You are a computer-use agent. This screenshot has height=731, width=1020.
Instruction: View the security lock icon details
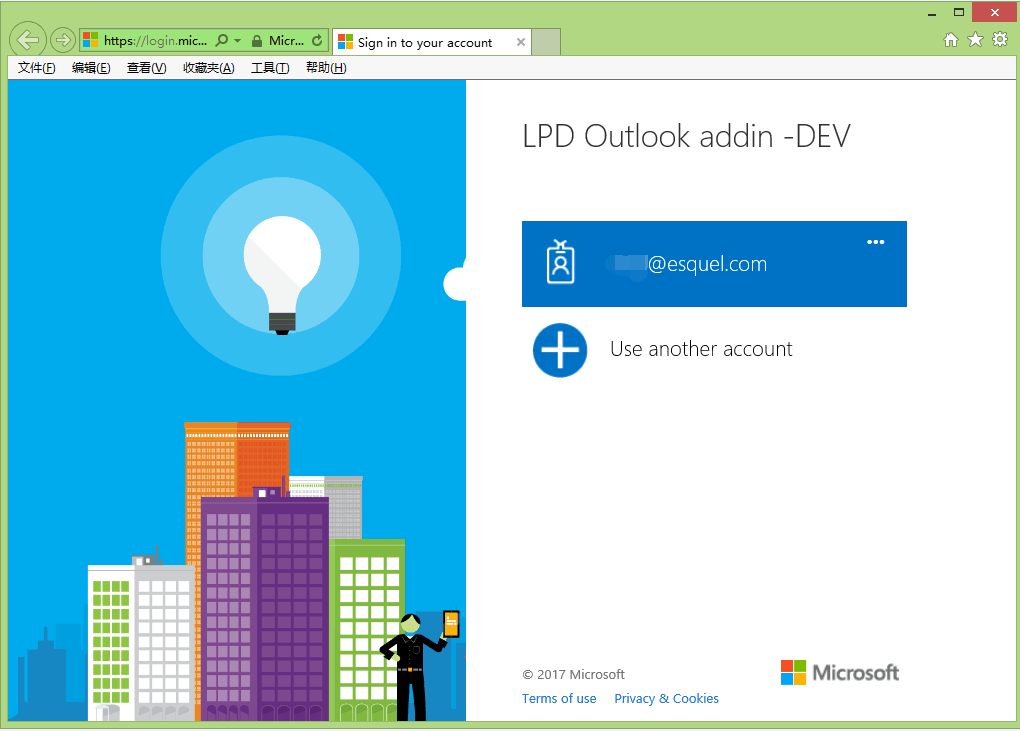tap(257, 41)
